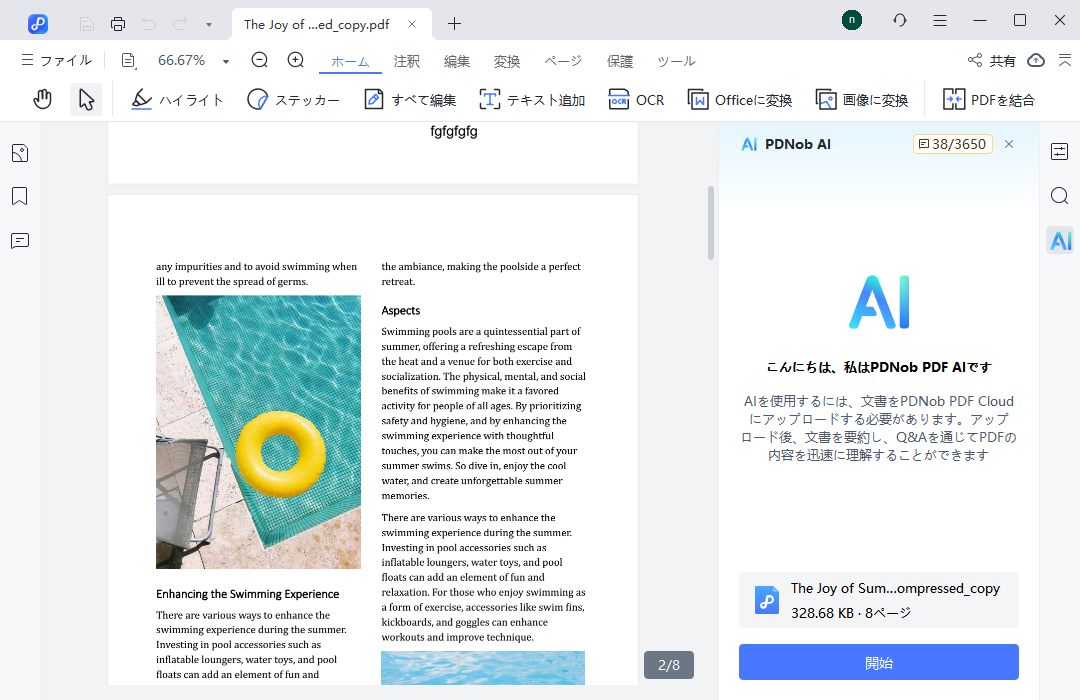The width and height of the screenshot is (1080, 700).
Task: Click the Print icon
Action: [x=117, y=22]
